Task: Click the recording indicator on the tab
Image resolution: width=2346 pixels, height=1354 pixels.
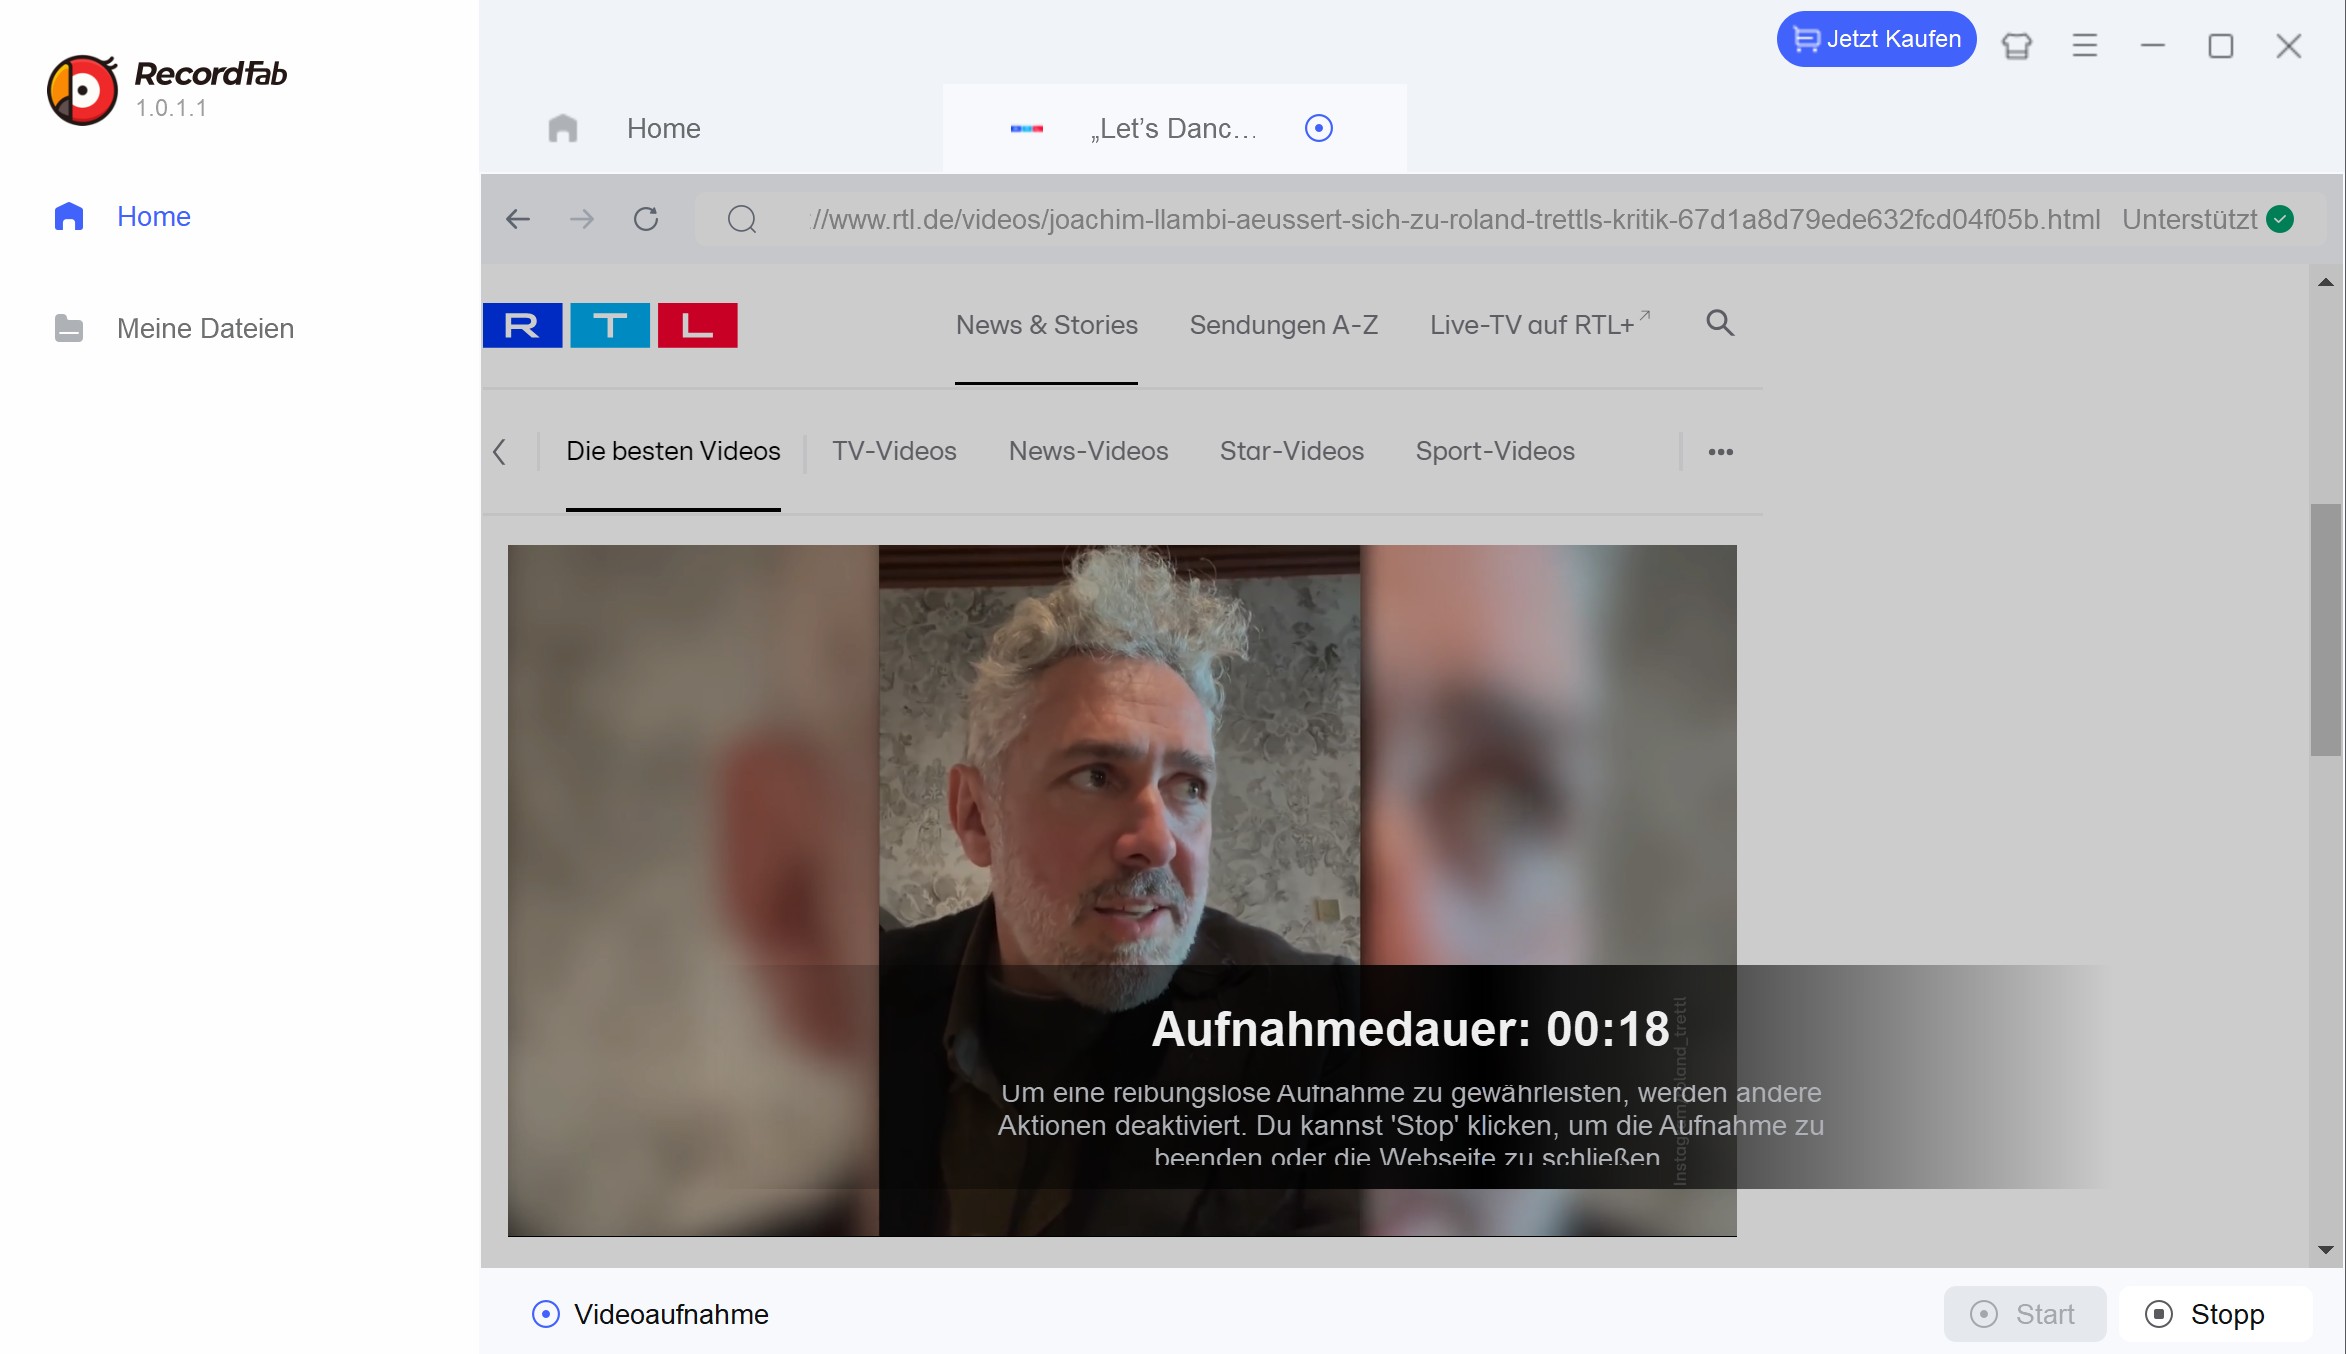Action: click(1319, 128)
